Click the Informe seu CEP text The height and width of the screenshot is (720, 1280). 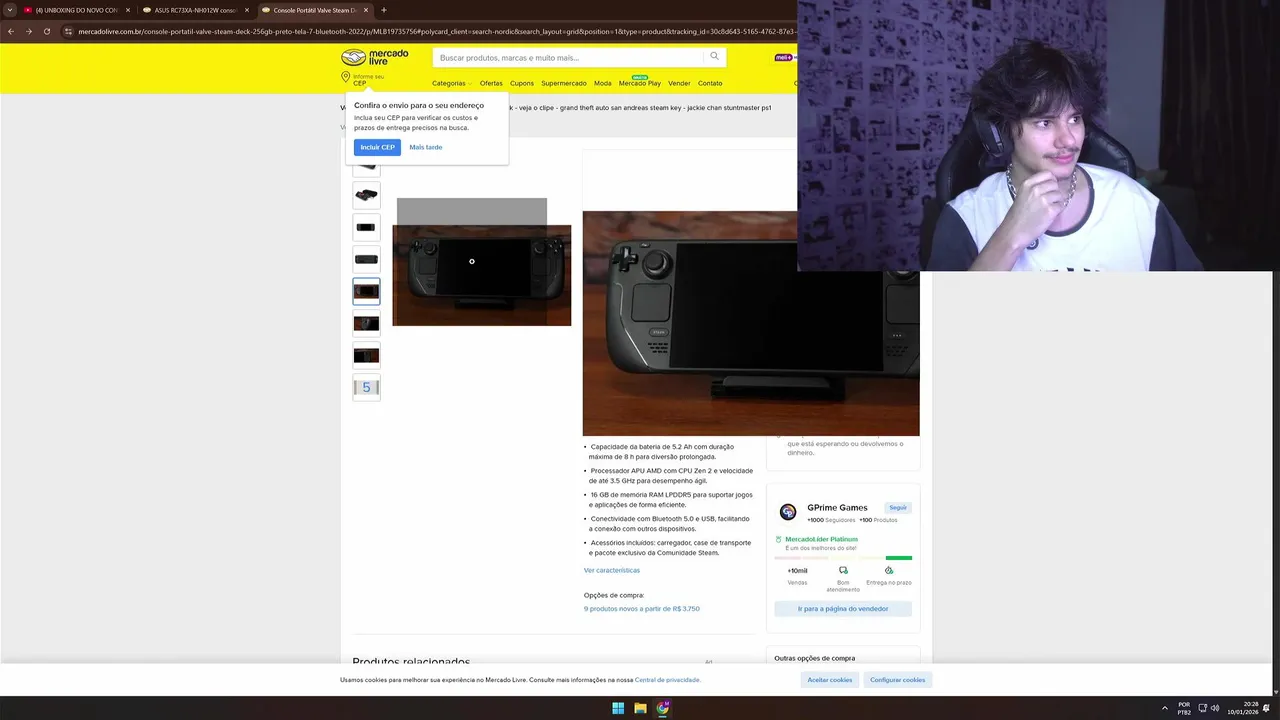tap(368, 80)
